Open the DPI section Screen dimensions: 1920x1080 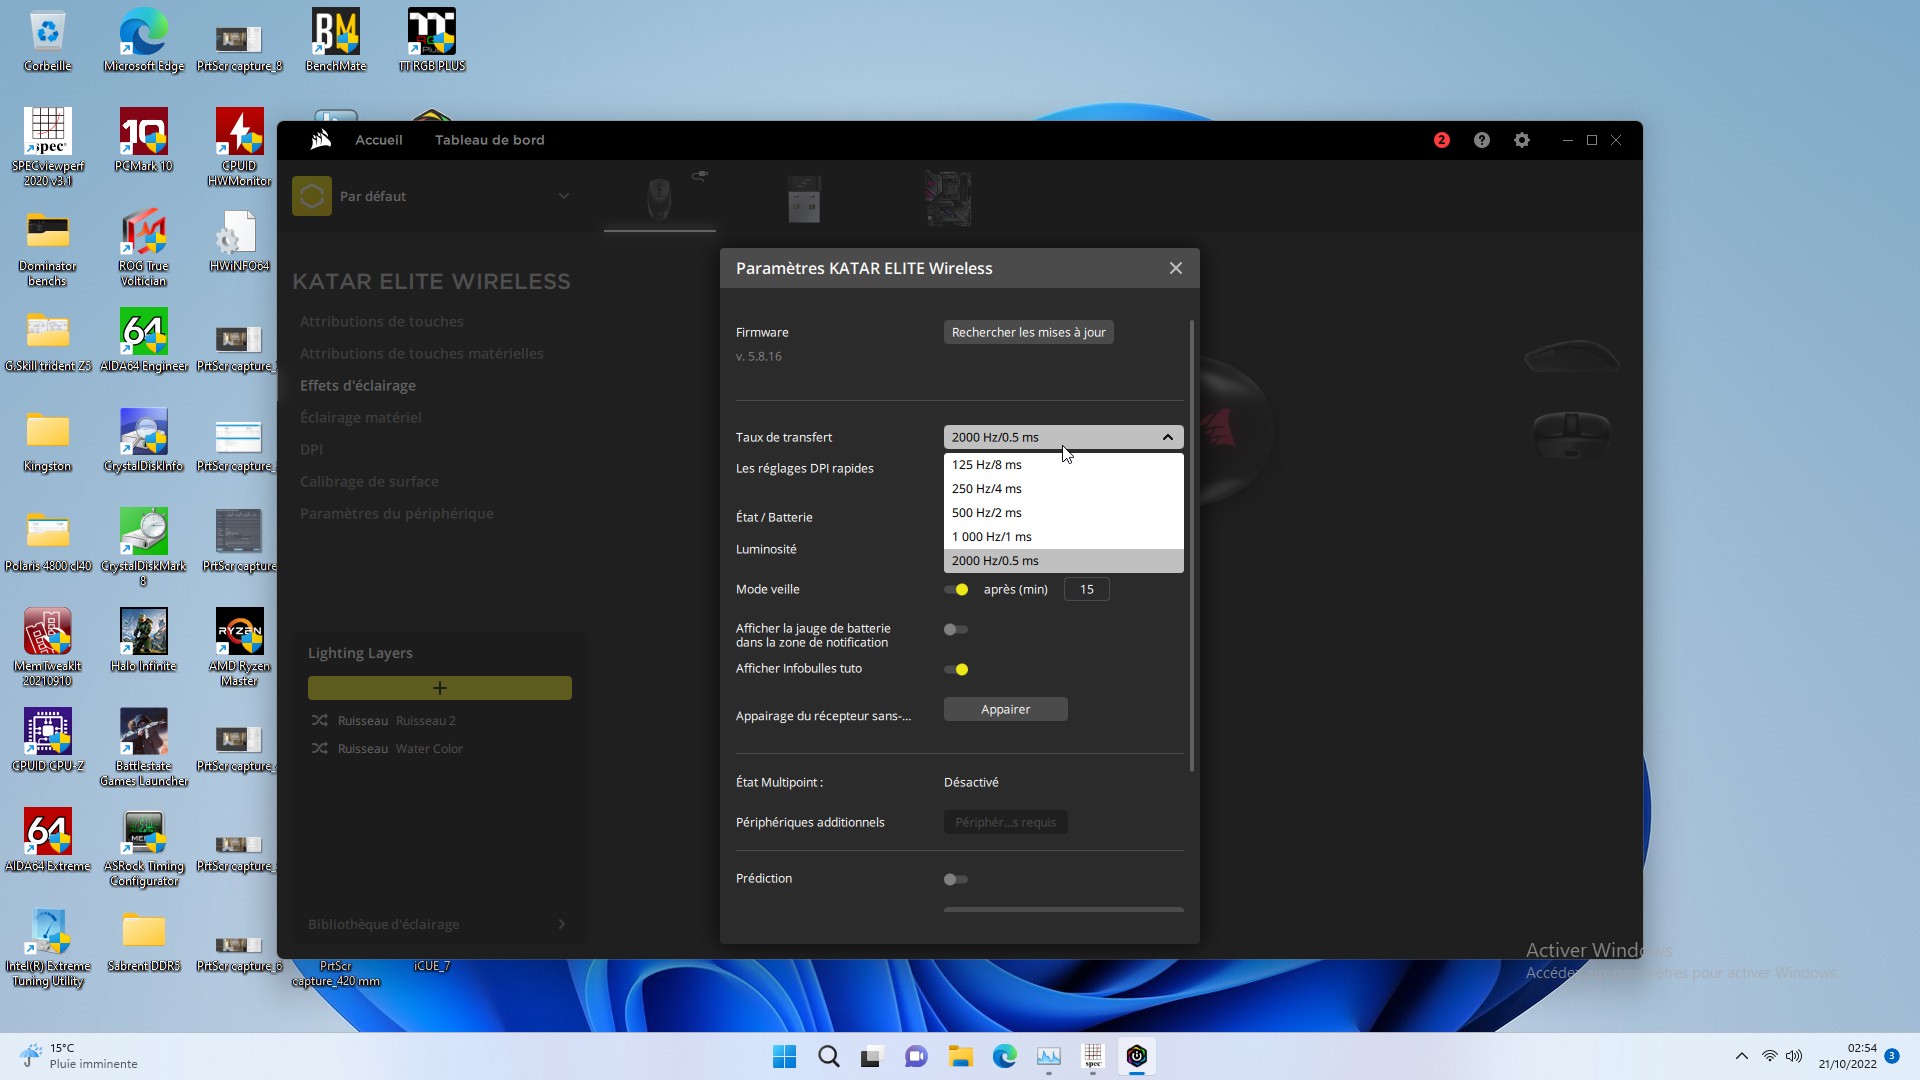311,449
